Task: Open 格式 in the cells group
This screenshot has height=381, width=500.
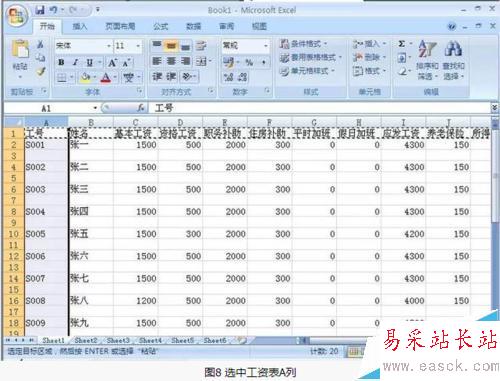Action: [369, 71]
